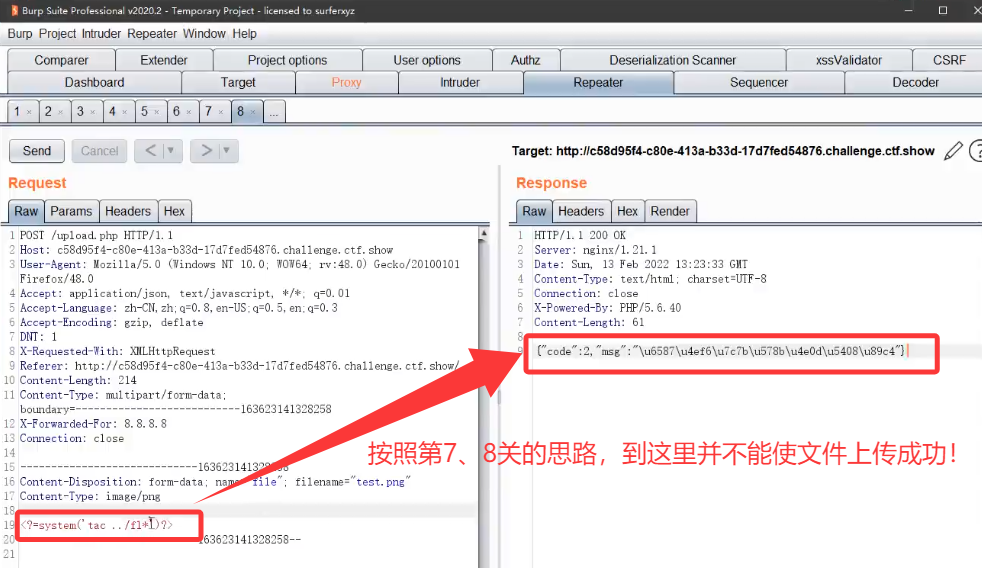Switch to the Proxy tab
The height and width of the screenshot is (568, 982).
[346, 83]
